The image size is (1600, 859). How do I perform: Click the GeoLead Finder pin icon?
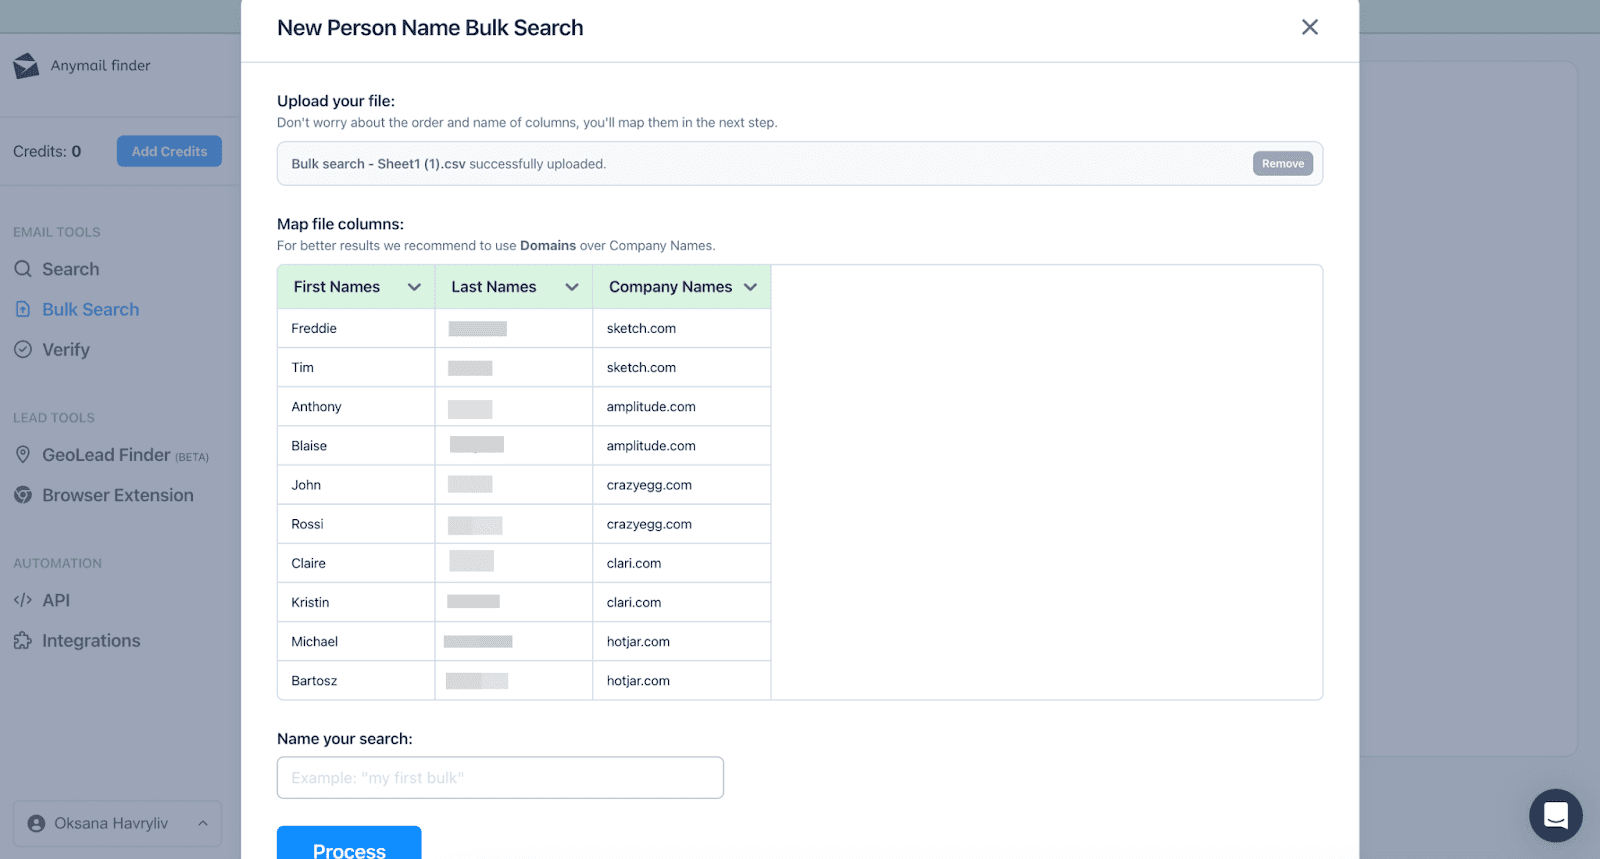click(x=23, y=455)
